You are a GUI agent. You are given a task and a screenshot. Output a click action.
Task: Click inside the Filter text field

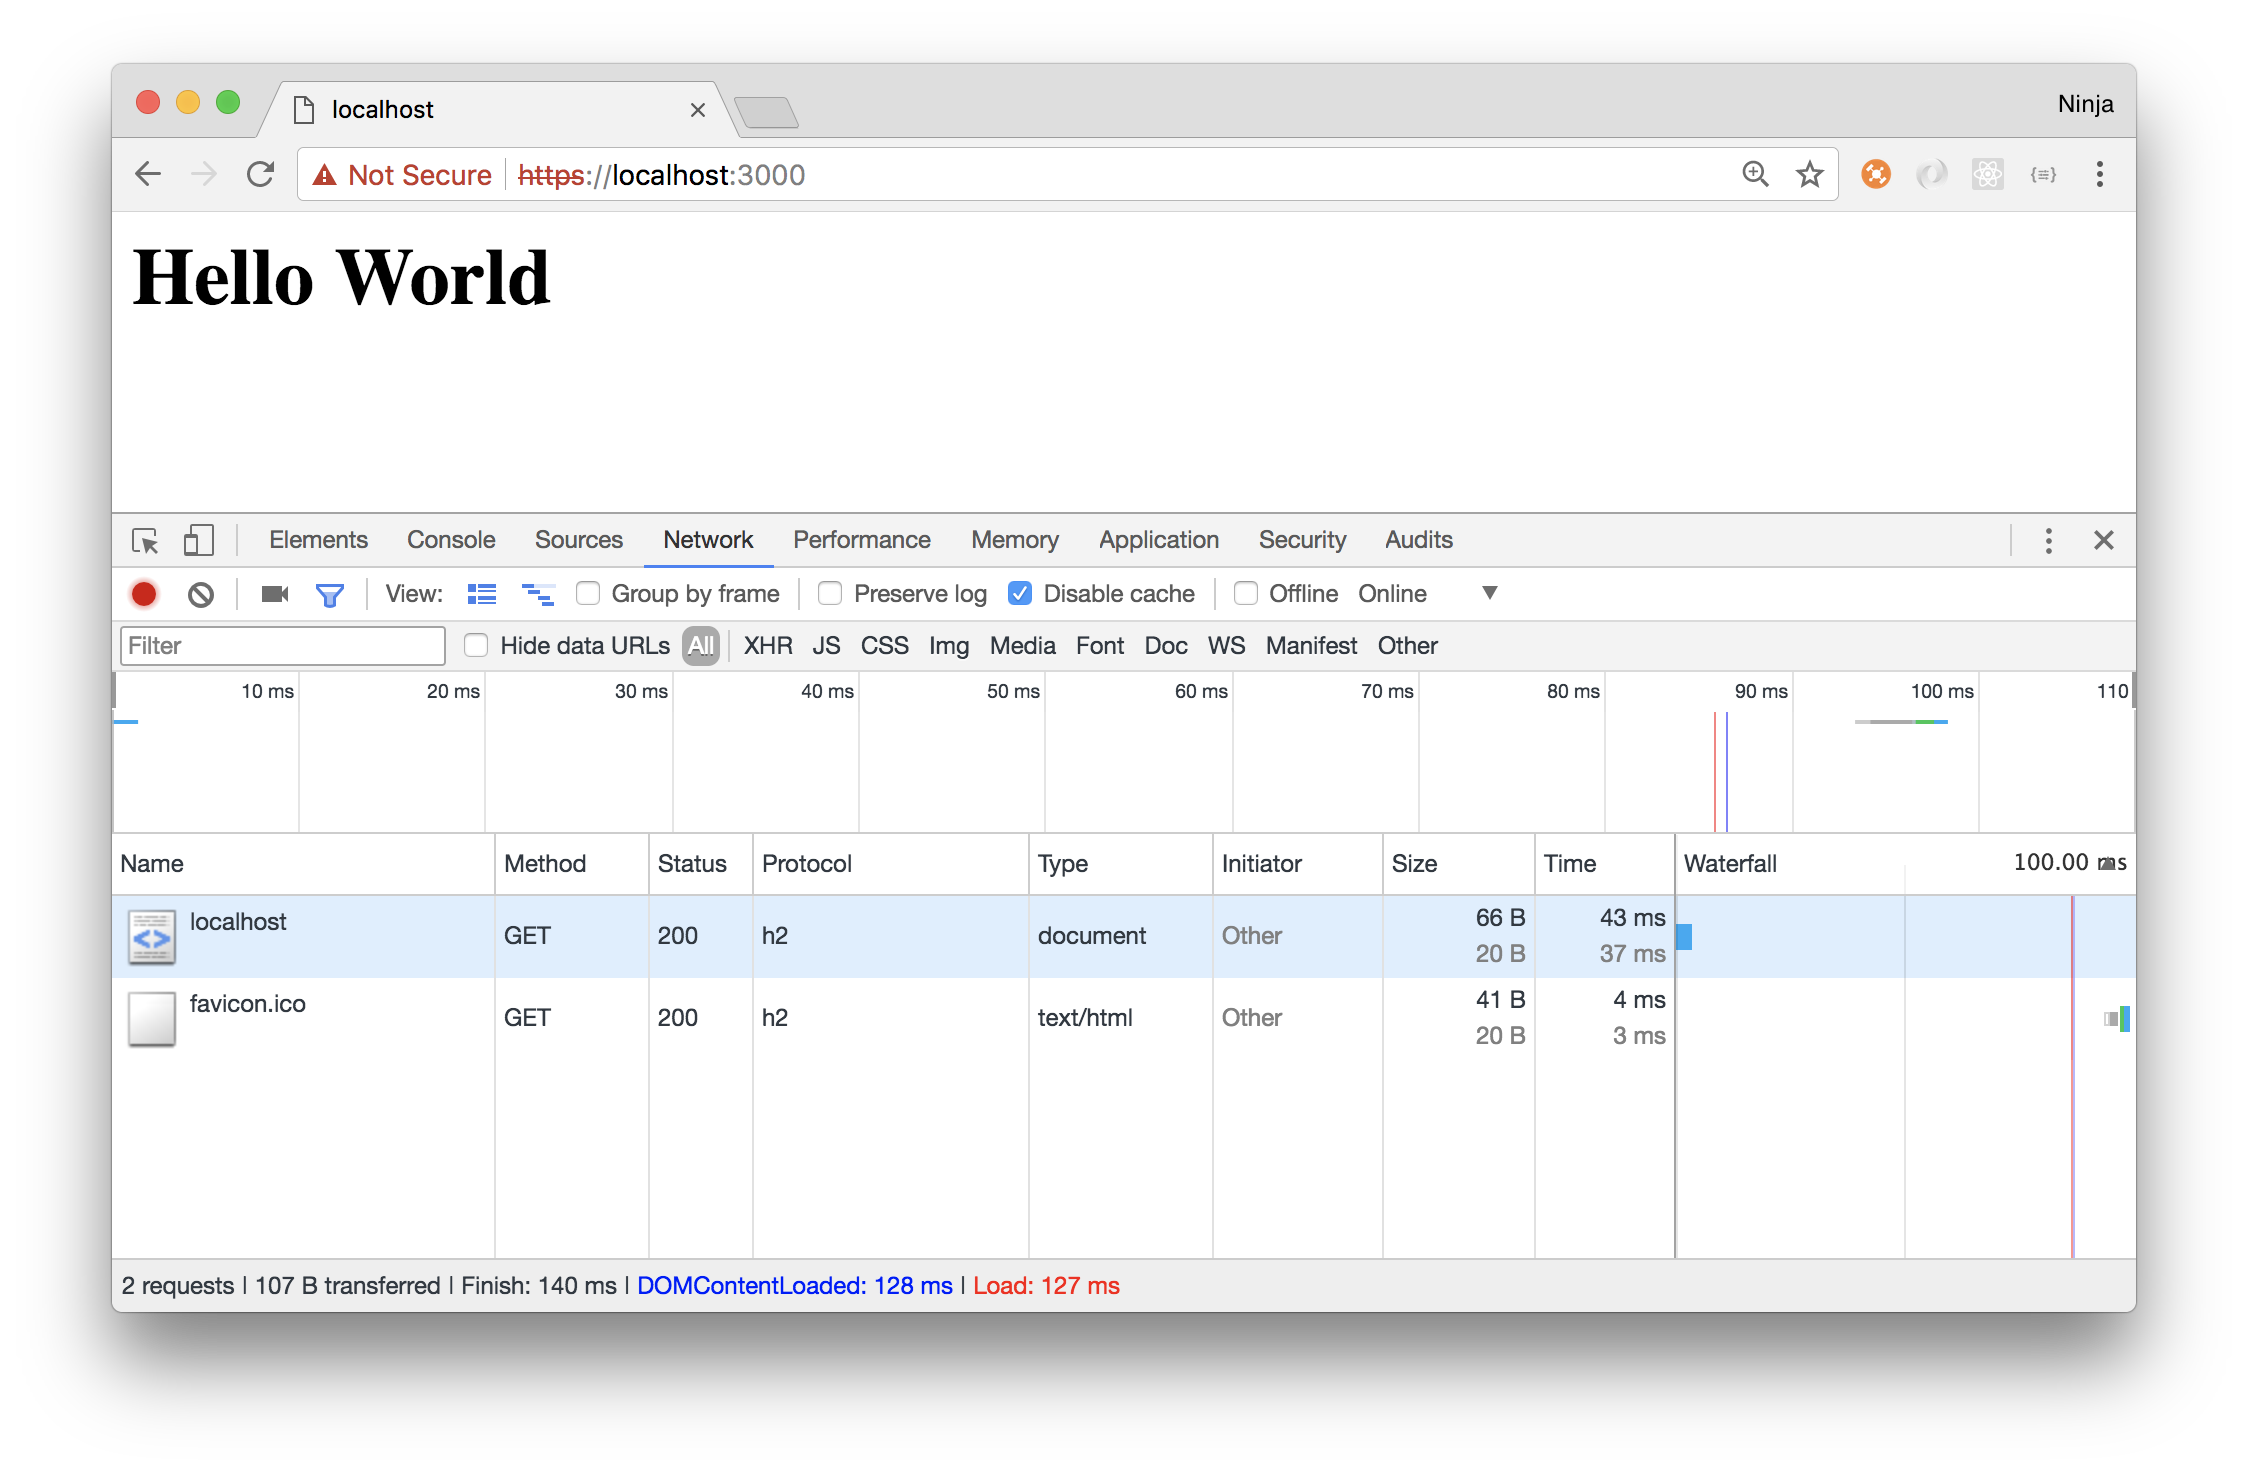point(282,646)
